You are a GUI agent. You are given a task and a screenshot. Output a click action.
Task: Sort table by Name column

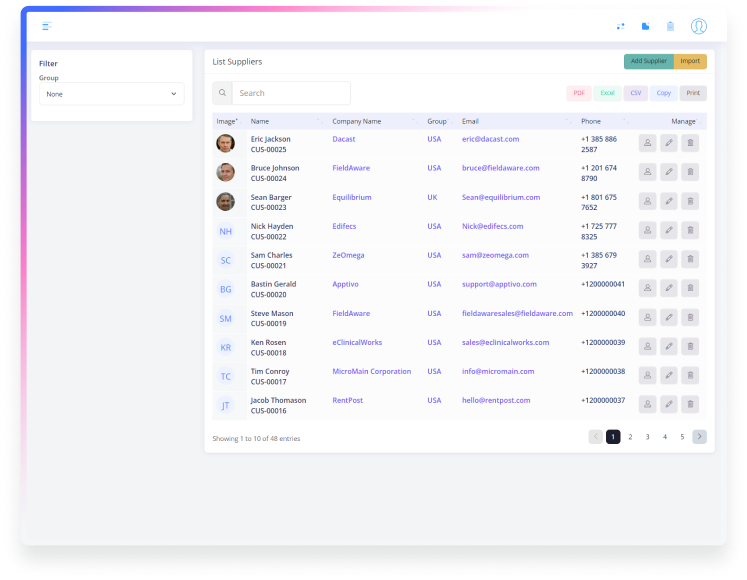[287, 122]
